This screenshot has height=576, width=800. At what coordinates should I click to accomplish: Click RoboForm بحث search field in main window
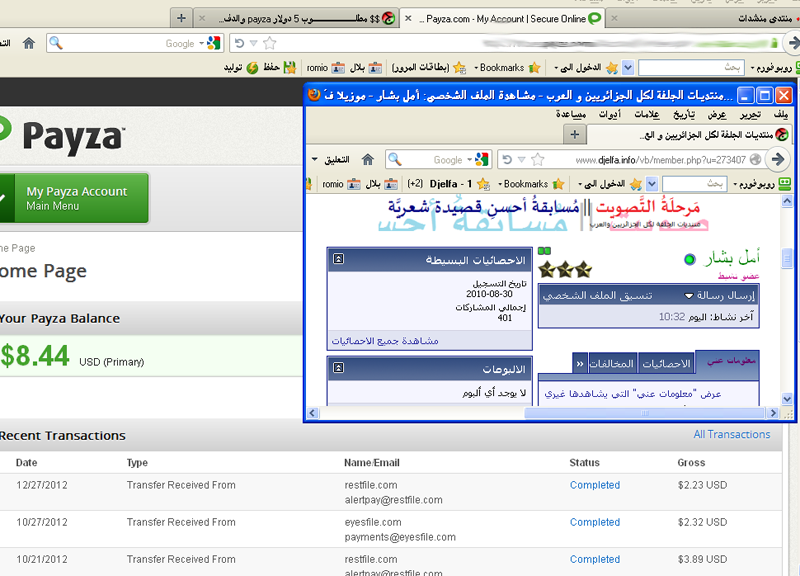pyautogui.click(x=691, y=67)
